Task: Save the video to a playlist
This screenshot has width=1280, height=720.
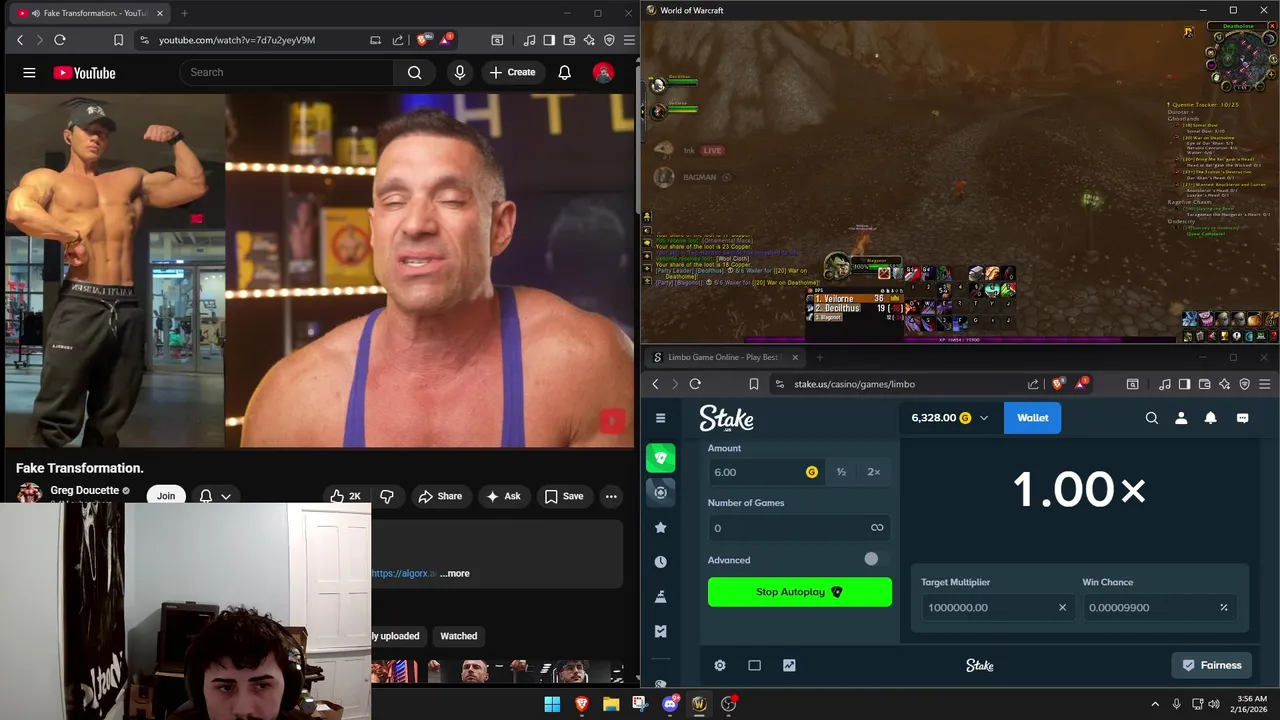Action: click(x=563, y=496)
